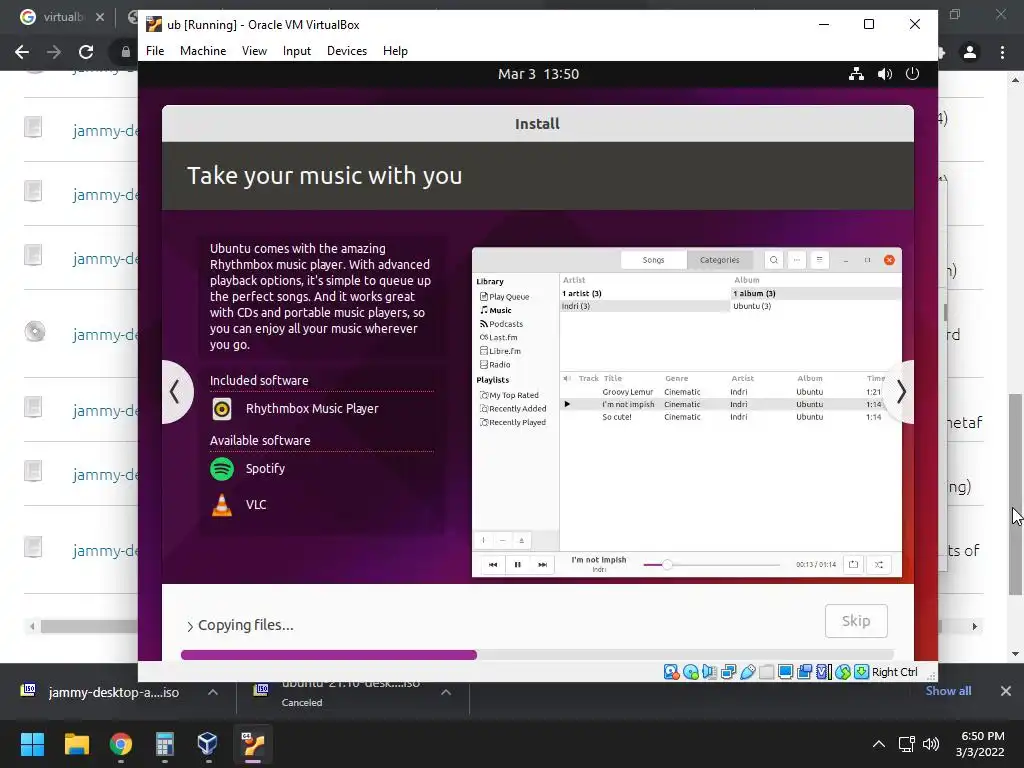Screen dimensions: 1024x768
Task: Open VirtualBox Manager cube taskbar icon
Action: coord(207,744)
